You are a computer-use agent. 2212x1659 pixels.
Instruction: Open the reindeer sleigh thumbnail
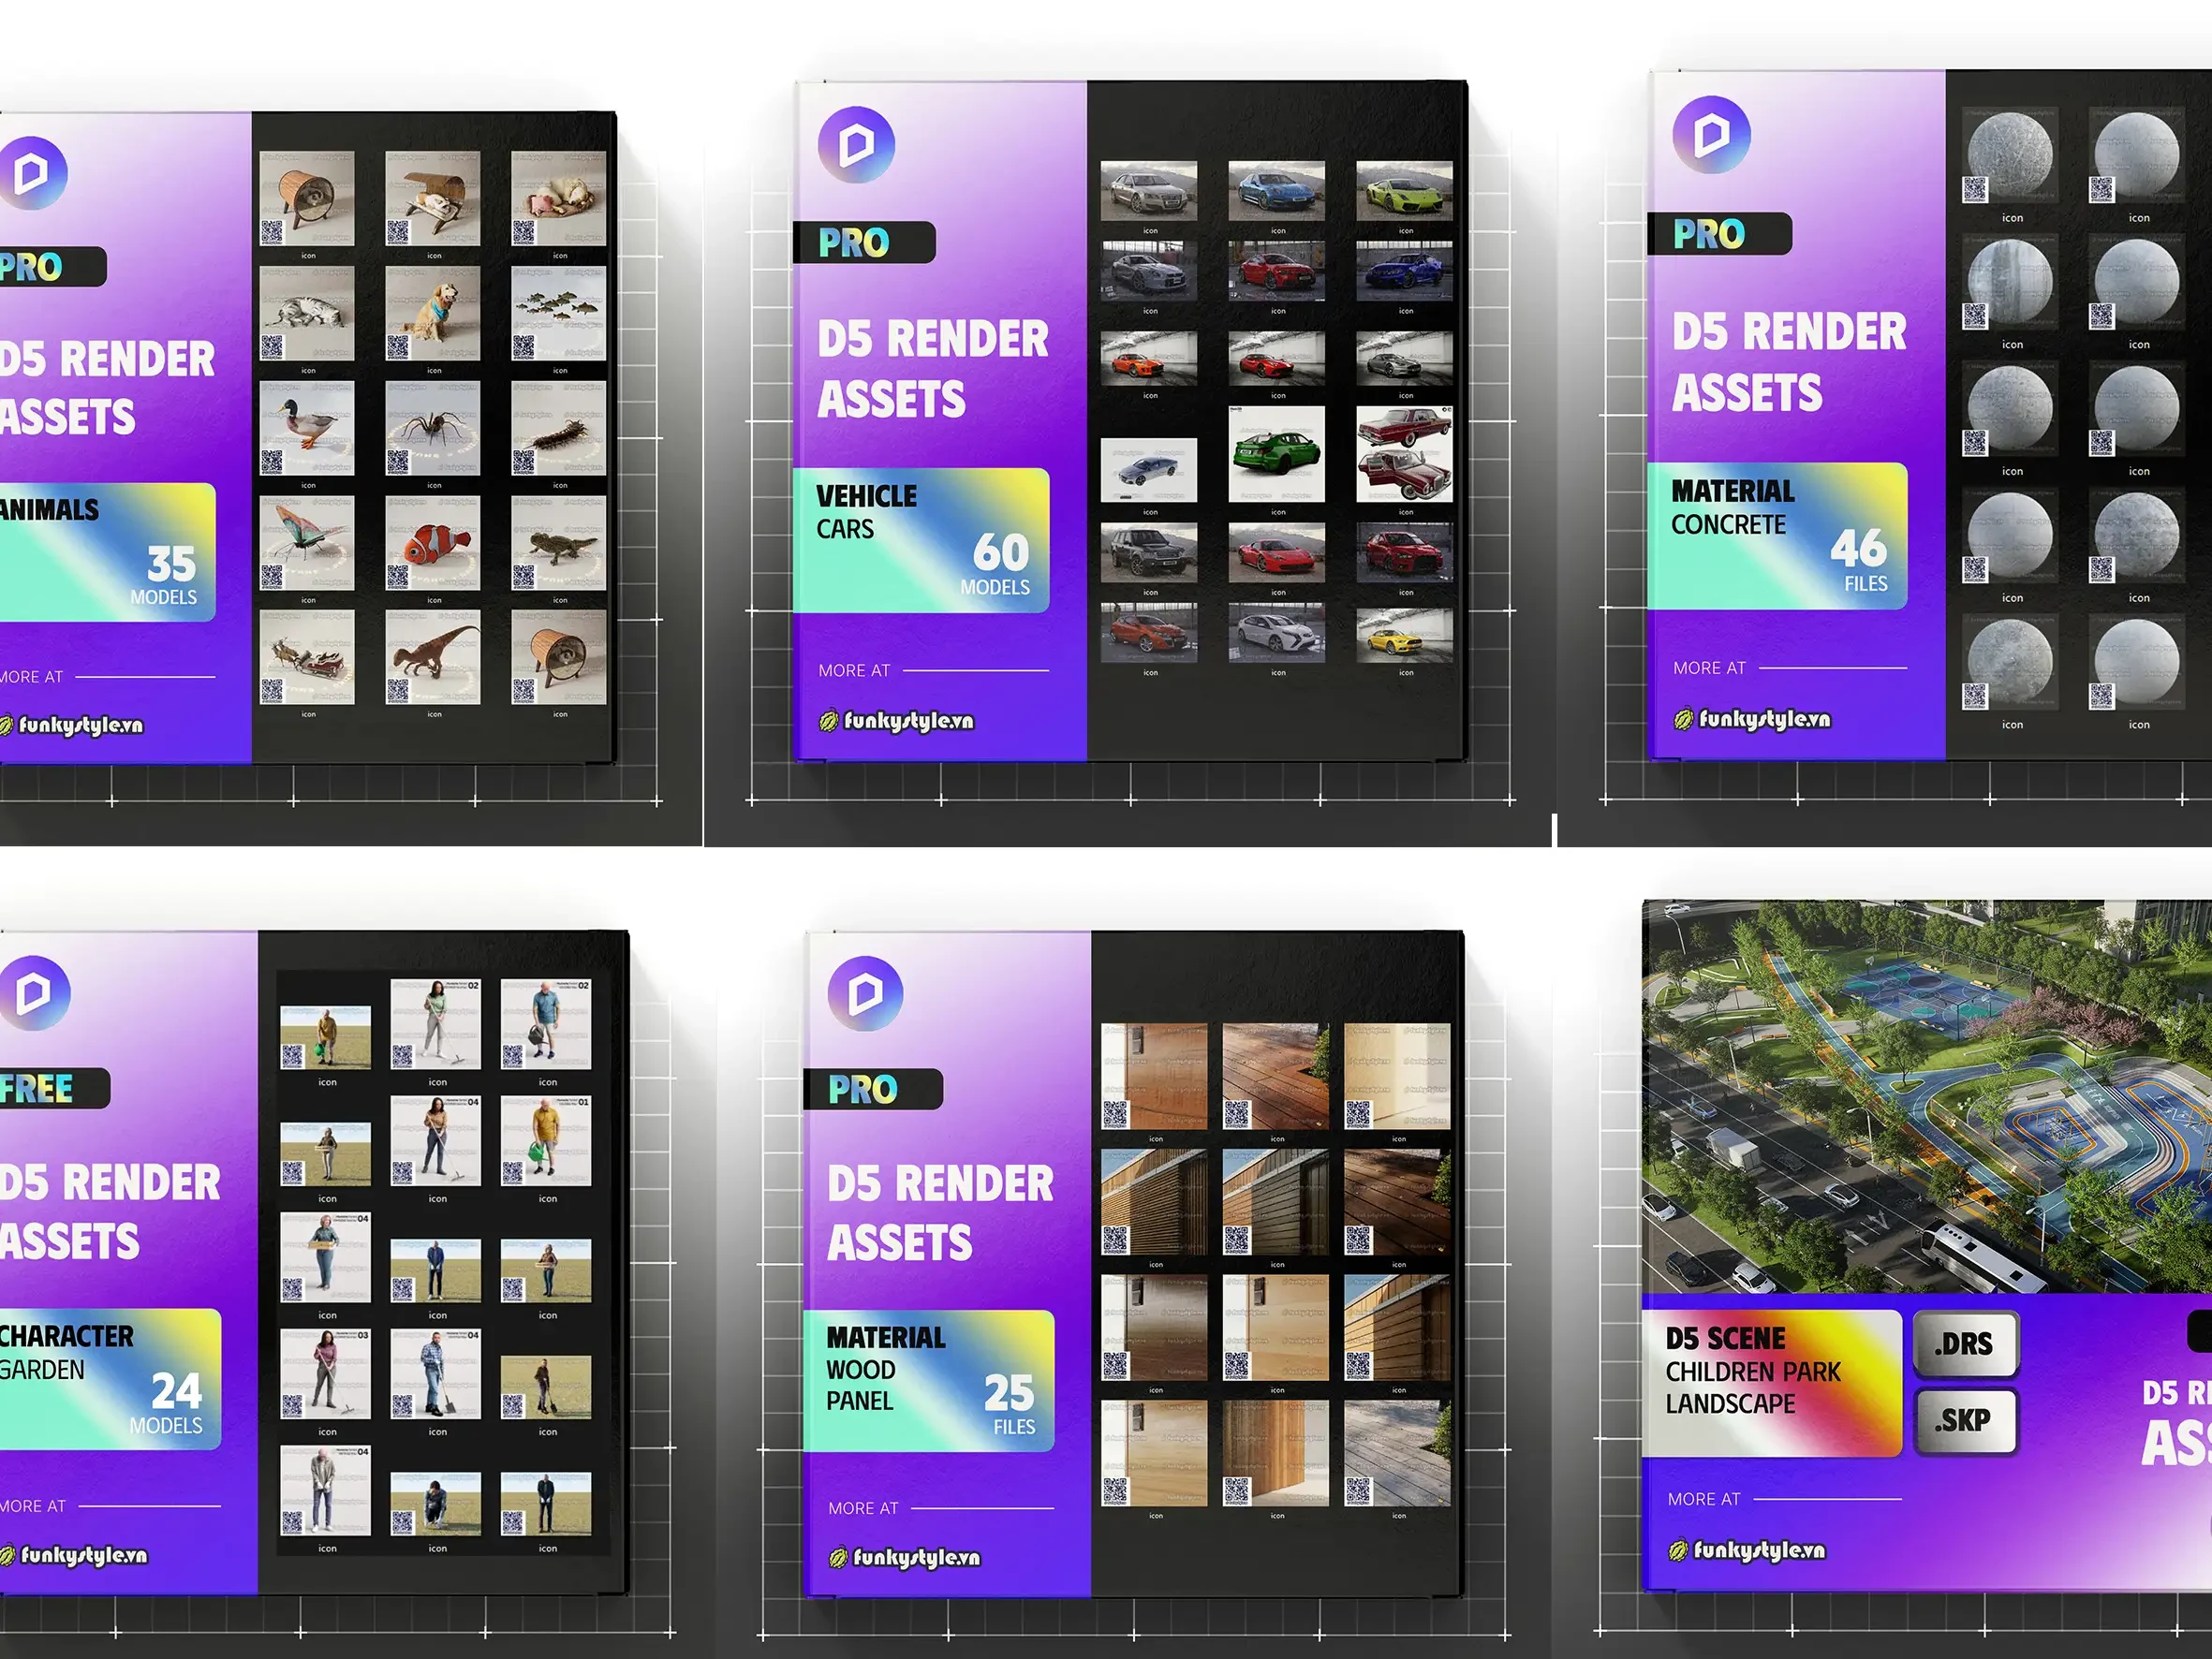coord(307,657)
